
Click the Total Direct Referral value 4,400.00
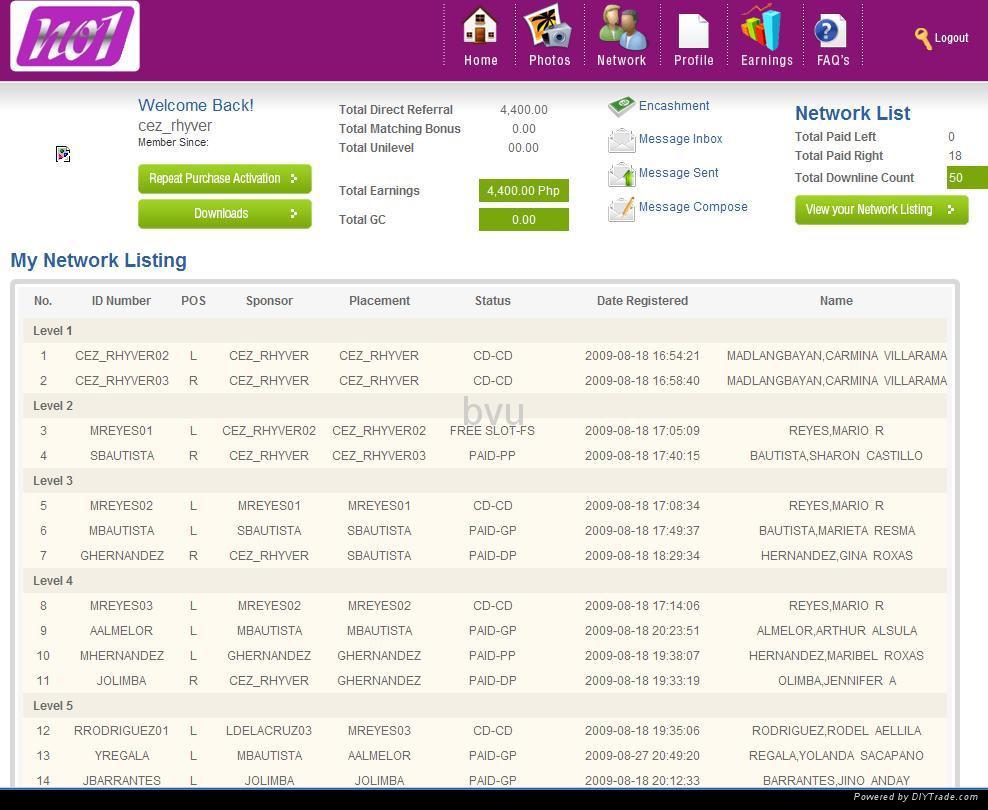coord(524,110)
